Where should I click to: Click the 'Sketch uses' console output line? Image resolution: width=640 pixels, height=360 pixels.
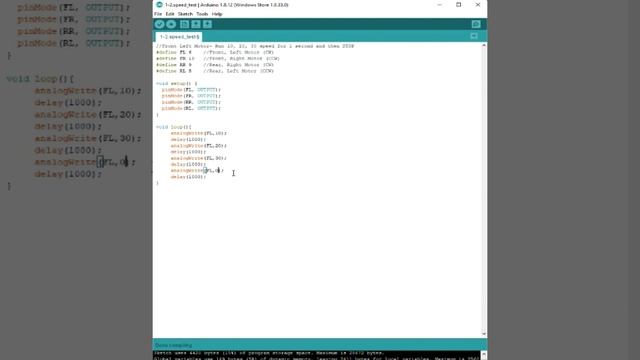tap(269, 353)
